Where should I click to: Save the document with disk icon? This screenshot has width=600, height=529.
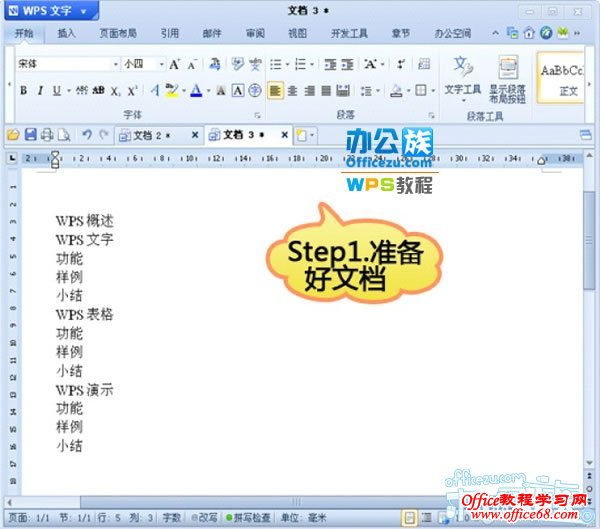(x=31, y=135)
